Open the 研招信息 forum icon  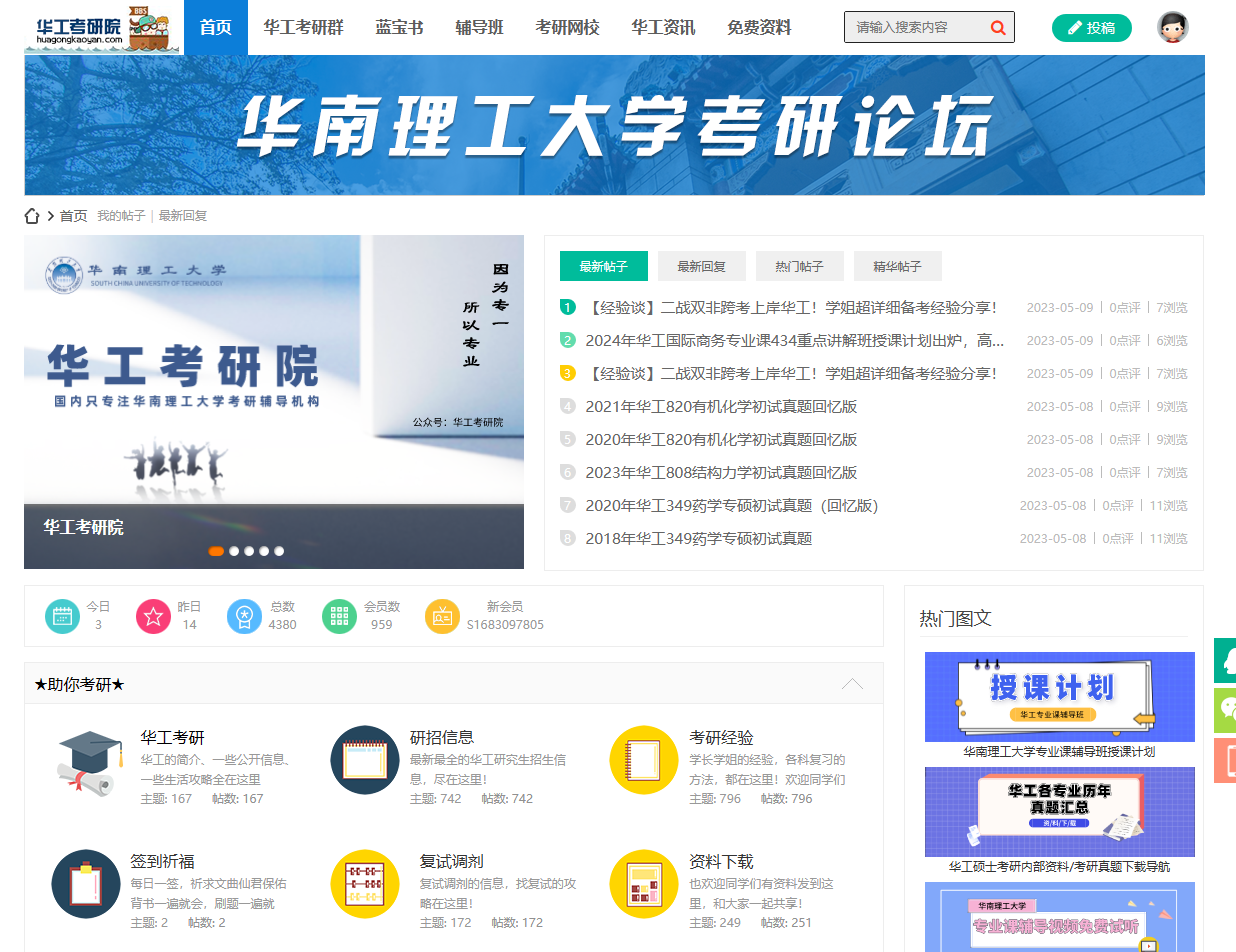click(x=365, y=760)
